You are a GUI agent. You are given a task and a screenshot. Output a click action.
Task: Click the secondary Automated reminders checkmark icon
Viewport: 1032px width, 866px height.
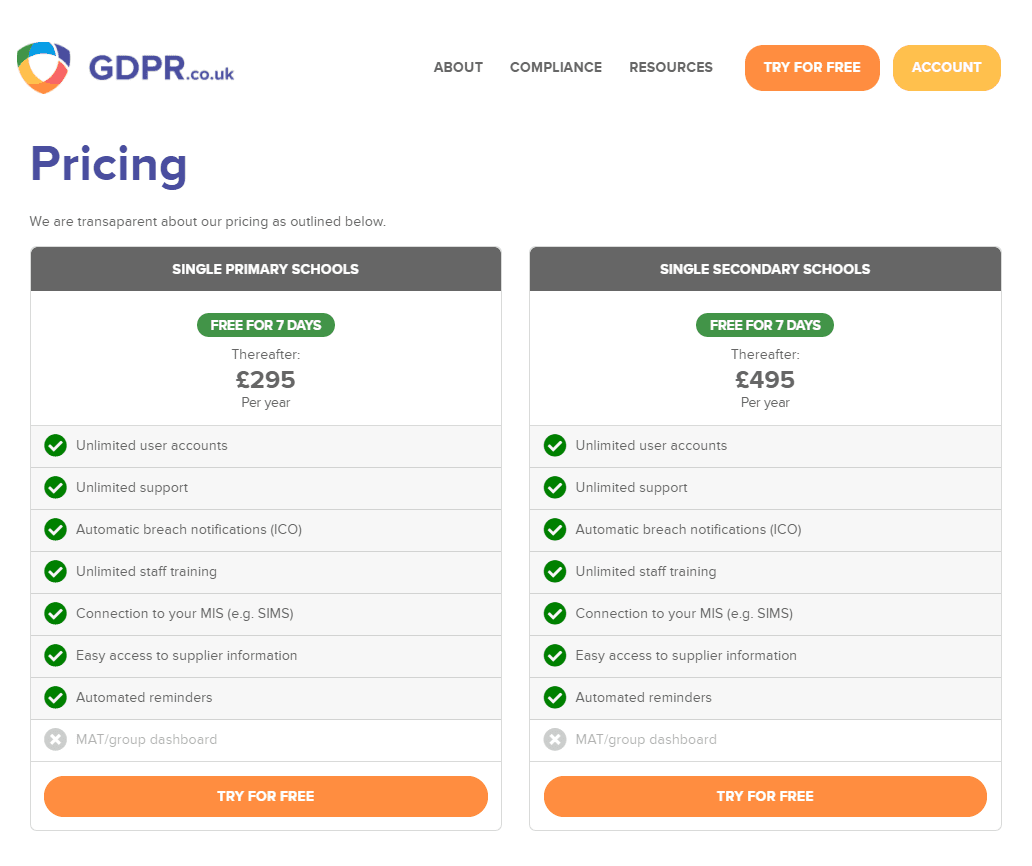(555, 698)
